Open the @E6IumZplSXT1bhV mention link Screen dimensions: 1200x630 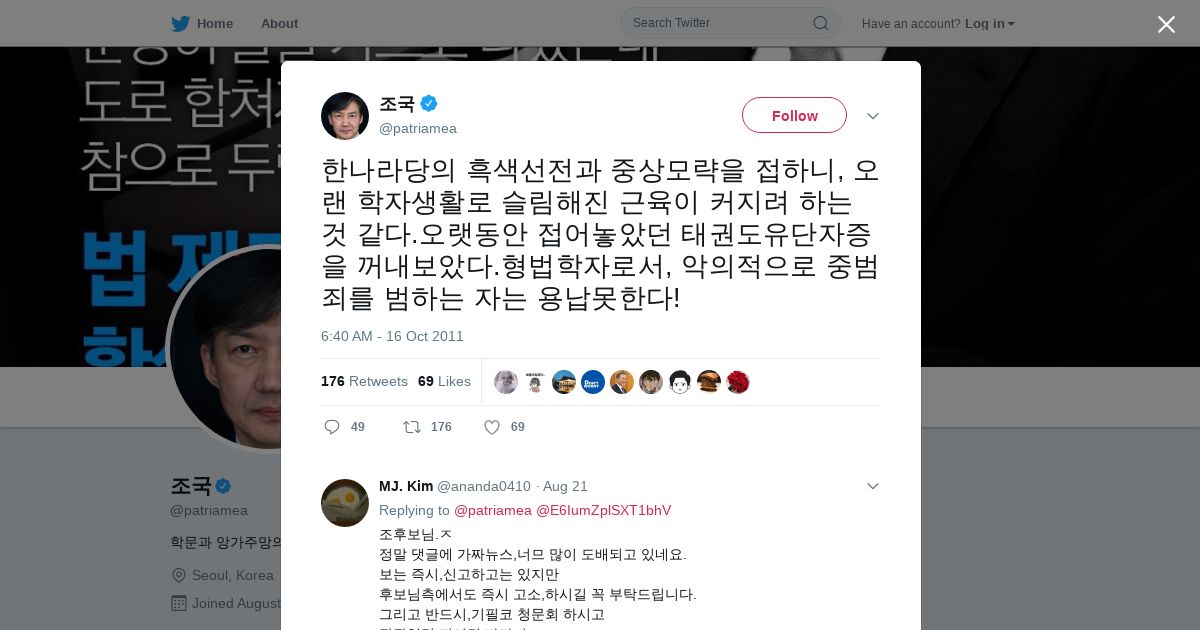(604, 510)
